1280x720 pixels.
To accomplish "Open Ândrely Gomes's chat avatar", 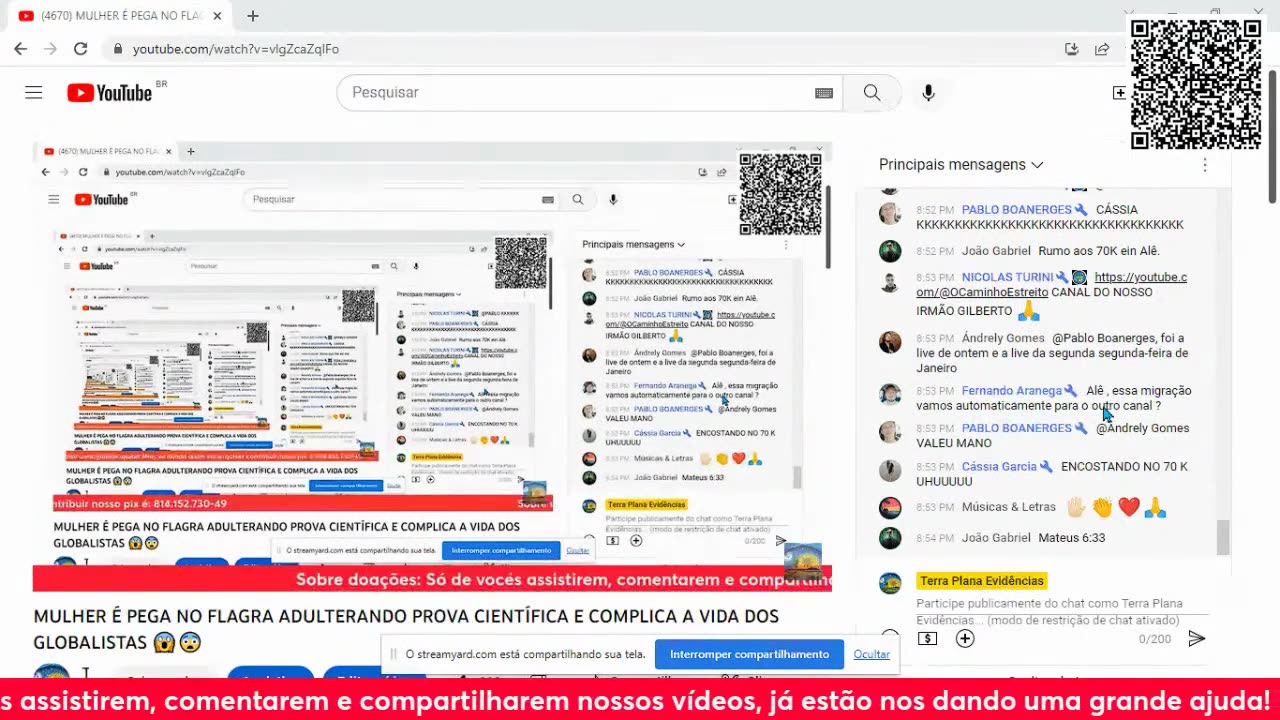I will 890,342.
